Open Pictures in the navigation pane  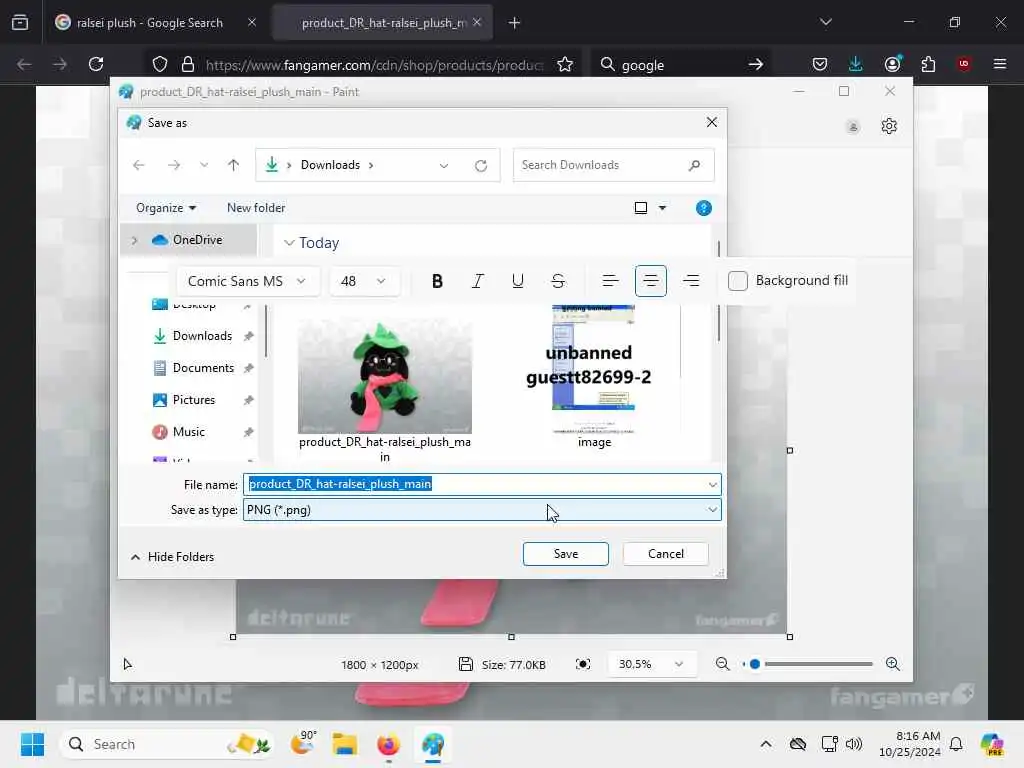pos(193,400)
